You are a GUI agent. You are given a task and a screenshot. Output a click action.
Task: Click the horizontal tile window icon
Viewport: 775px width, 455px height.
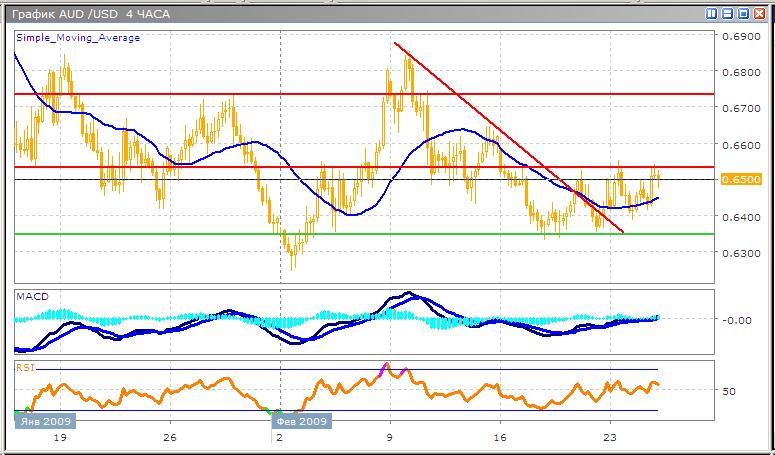coord(727,13)
